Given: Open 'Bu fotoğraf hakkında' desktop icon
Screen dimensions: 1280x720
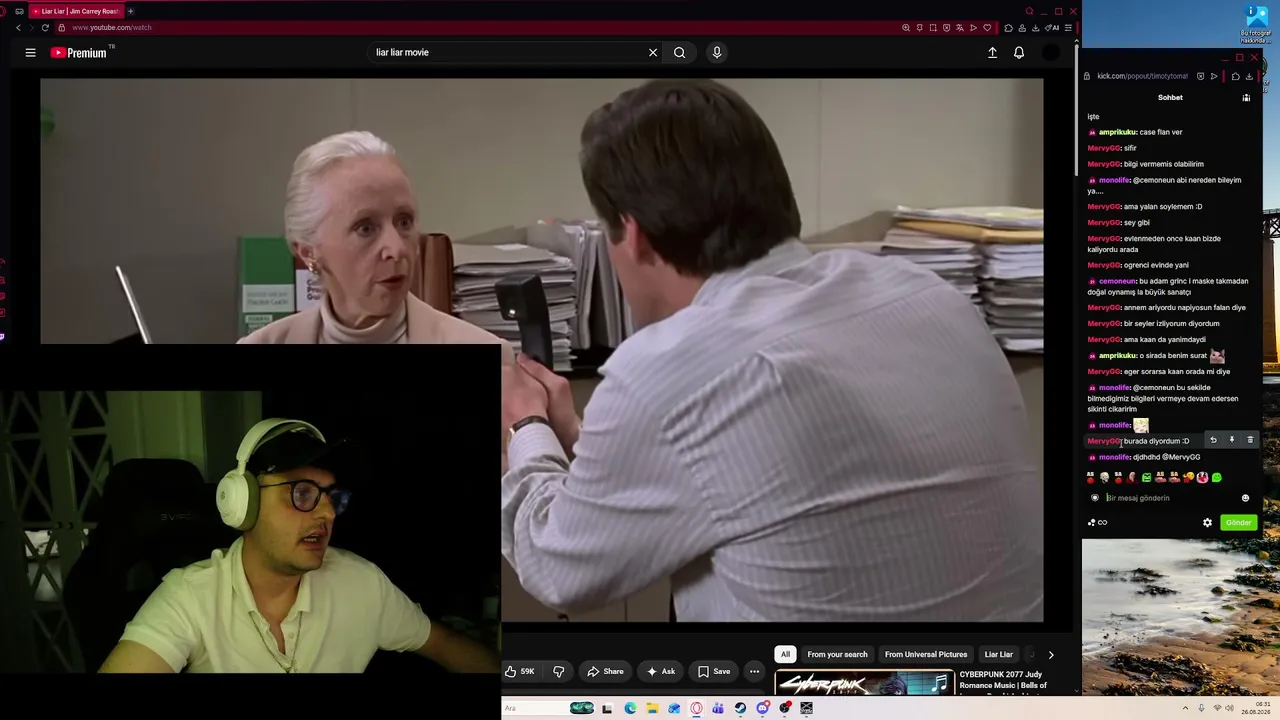Looking at the screenshot, I should [x=1256, y=23].
